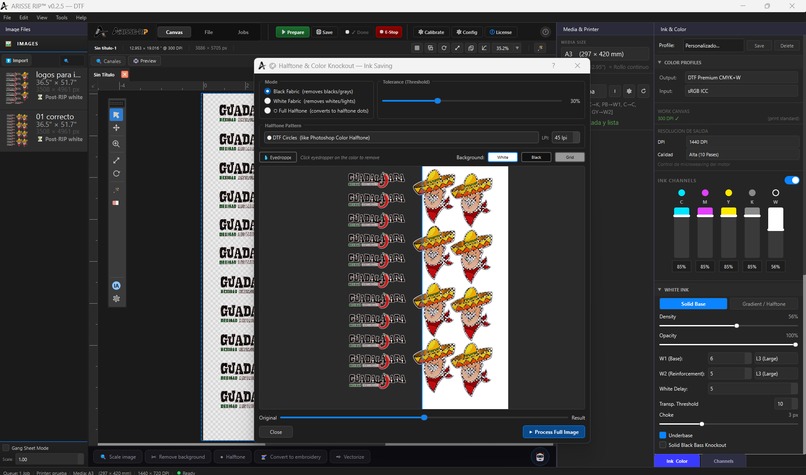Select the '01 correcto' image thumbnail

pyautogui.click(x=17, y=130)
